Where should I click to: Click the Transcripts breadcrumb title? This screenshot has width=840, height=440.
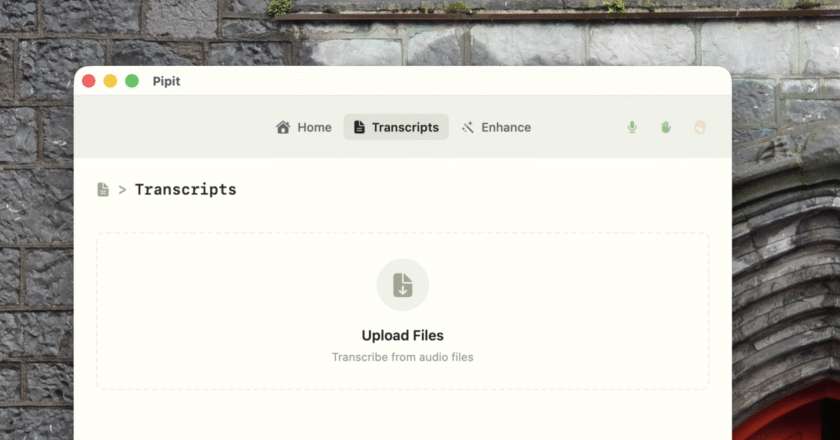[x=185, y=189]
